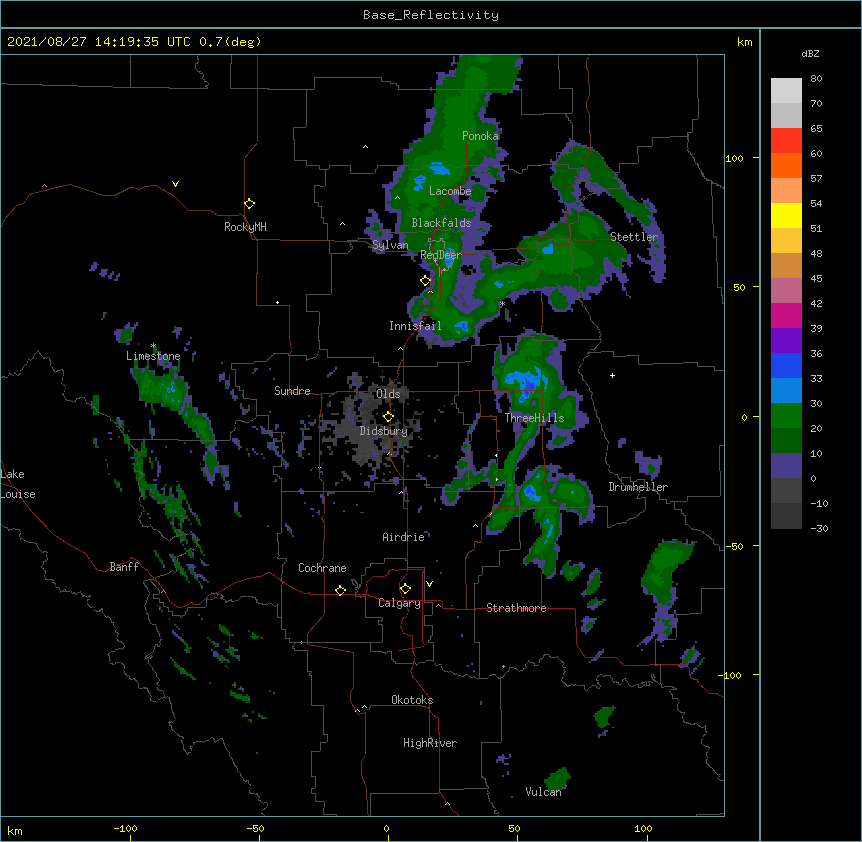Click the Airdrie label
This screenshot has height=842, width=862.
pyautogui.click(x=404, y=537)
